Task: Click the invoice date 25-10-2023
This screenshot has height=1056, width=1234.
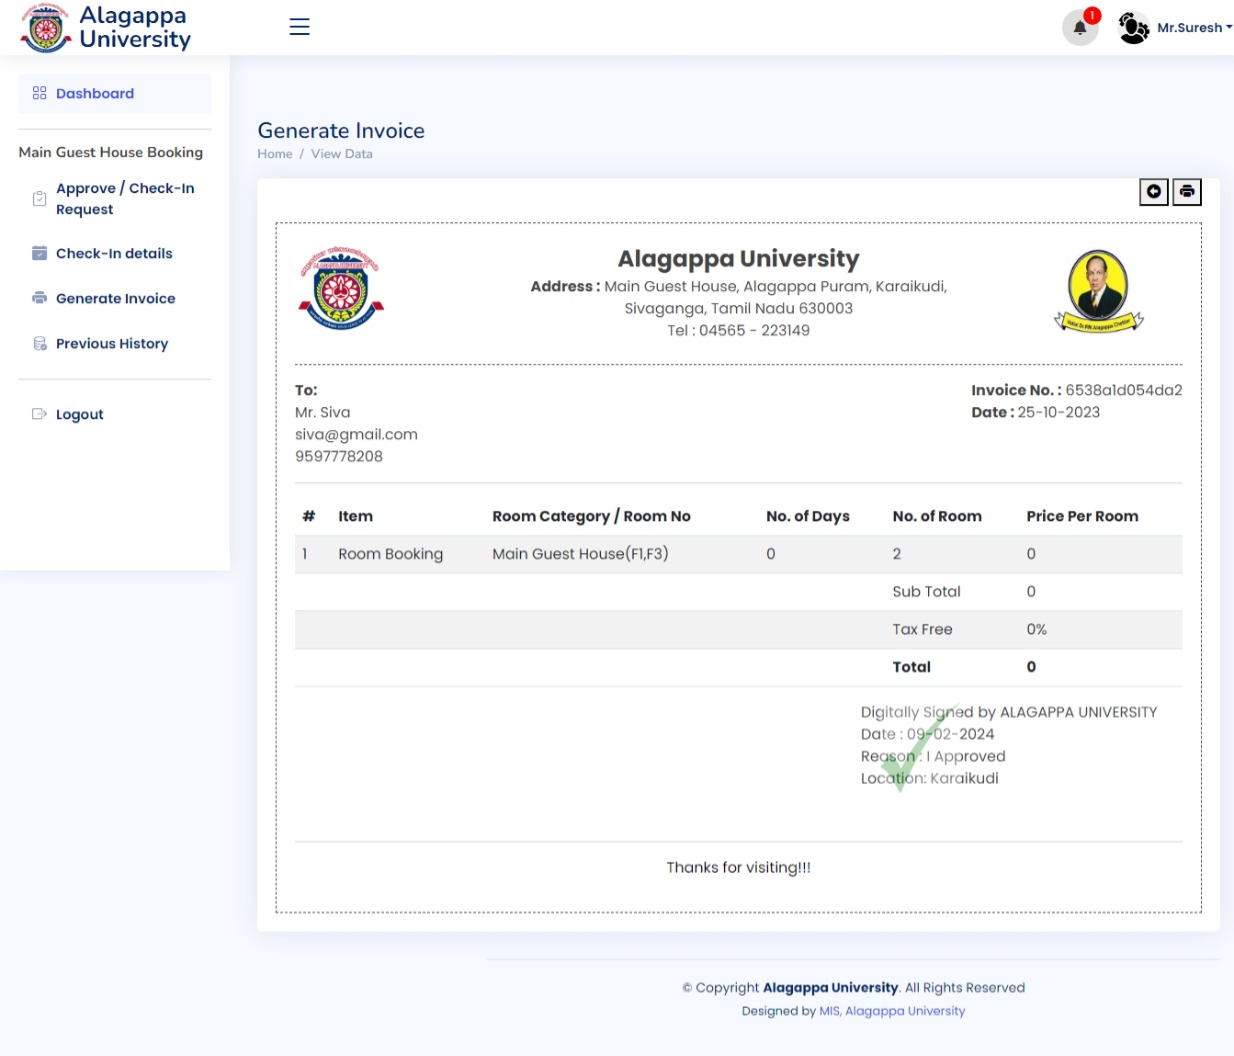Action: click(1059, 413)
